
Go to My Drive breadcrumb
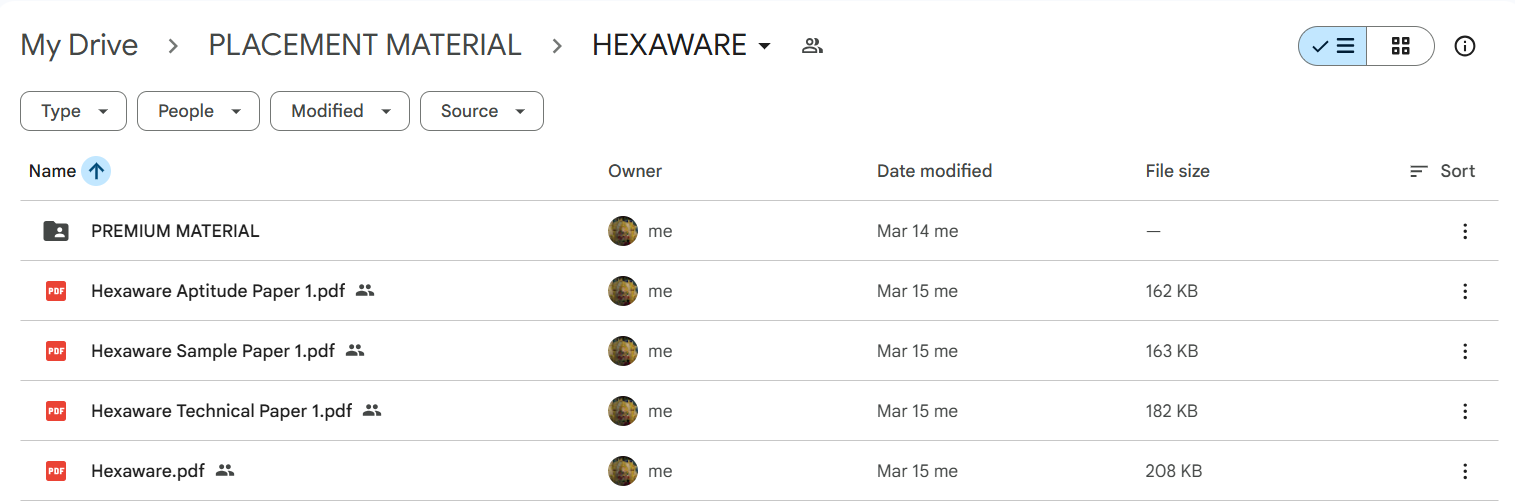tap(79, 45)
